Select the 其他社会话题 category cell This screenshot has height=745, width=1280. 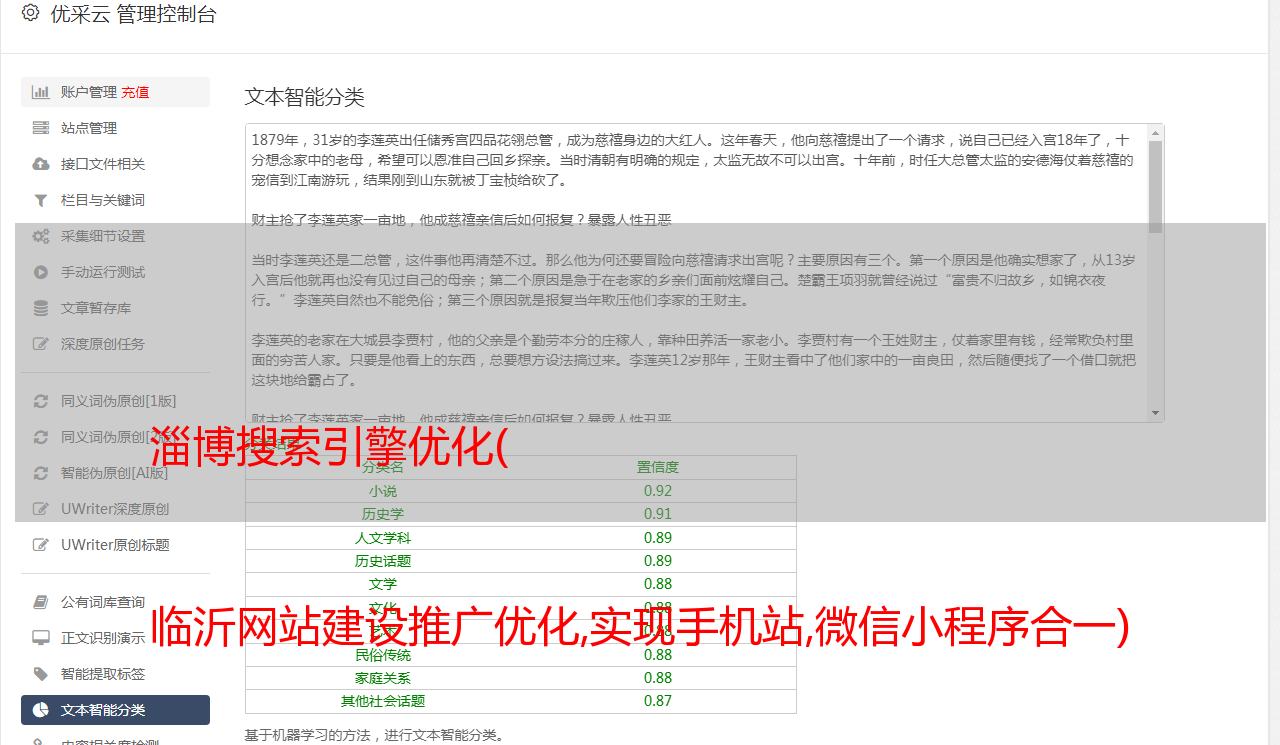(383, 701)
